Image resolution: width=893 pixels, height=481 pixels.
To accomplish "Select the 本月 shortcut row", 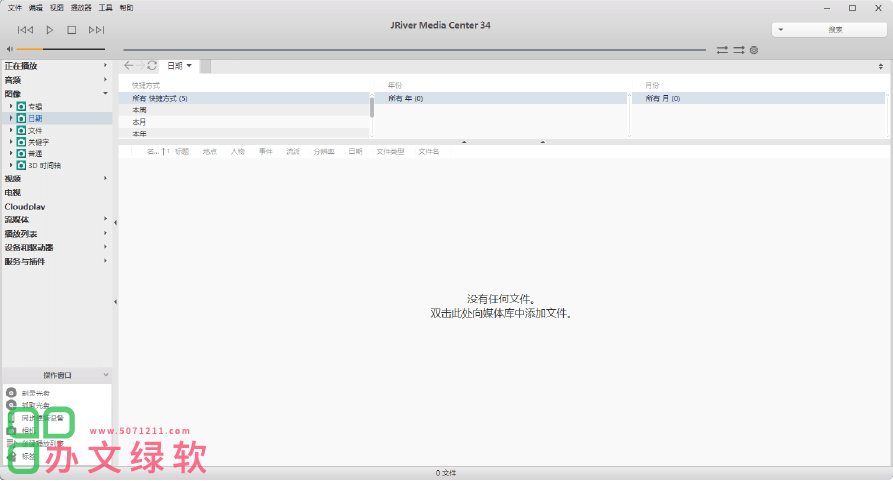I will [244, 122].
